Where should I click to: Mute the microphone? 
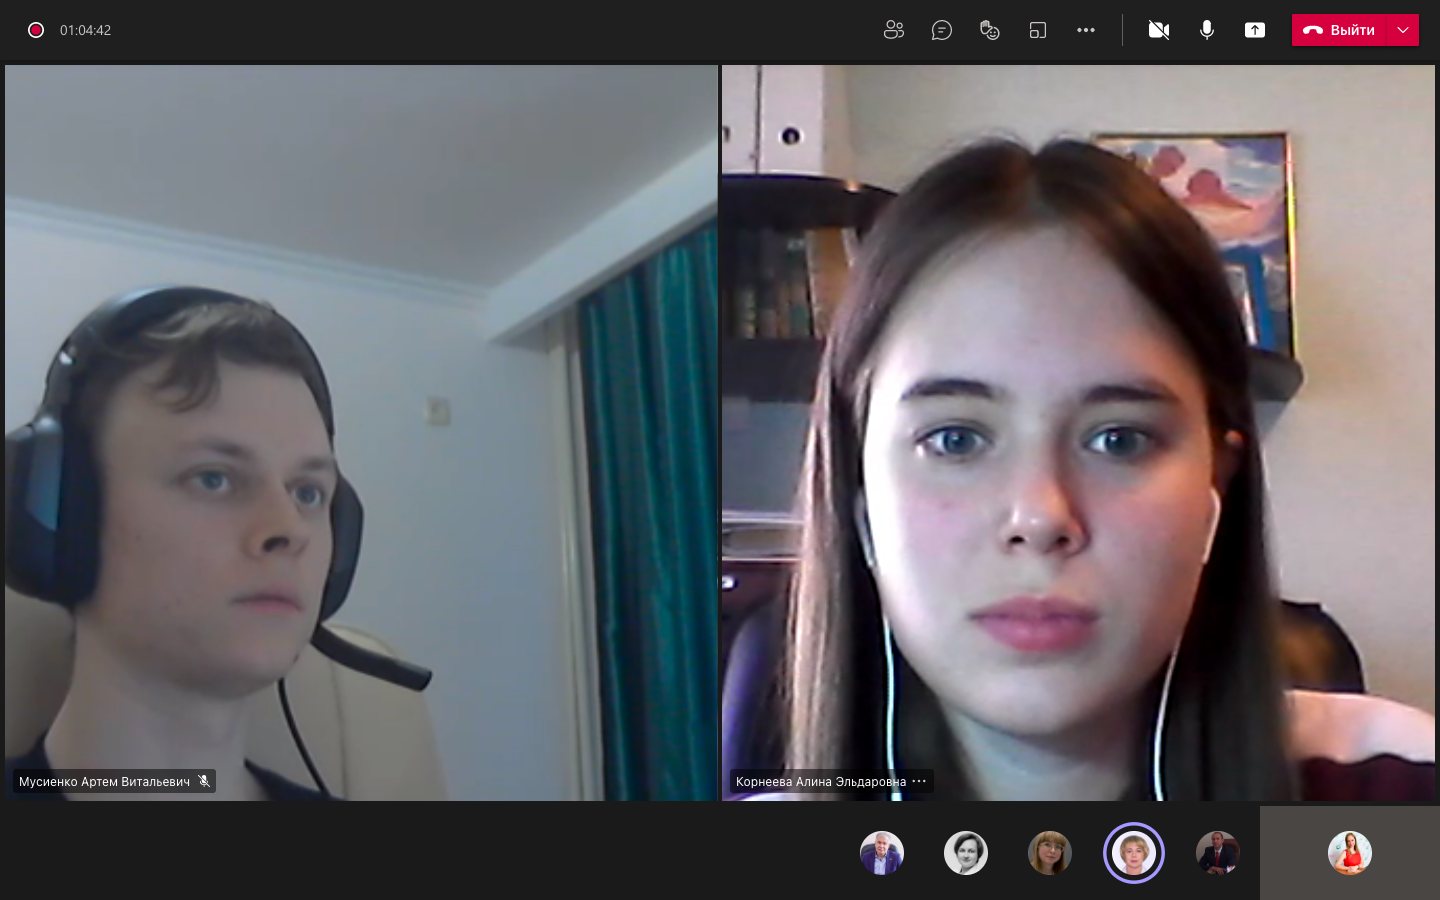1207,30
